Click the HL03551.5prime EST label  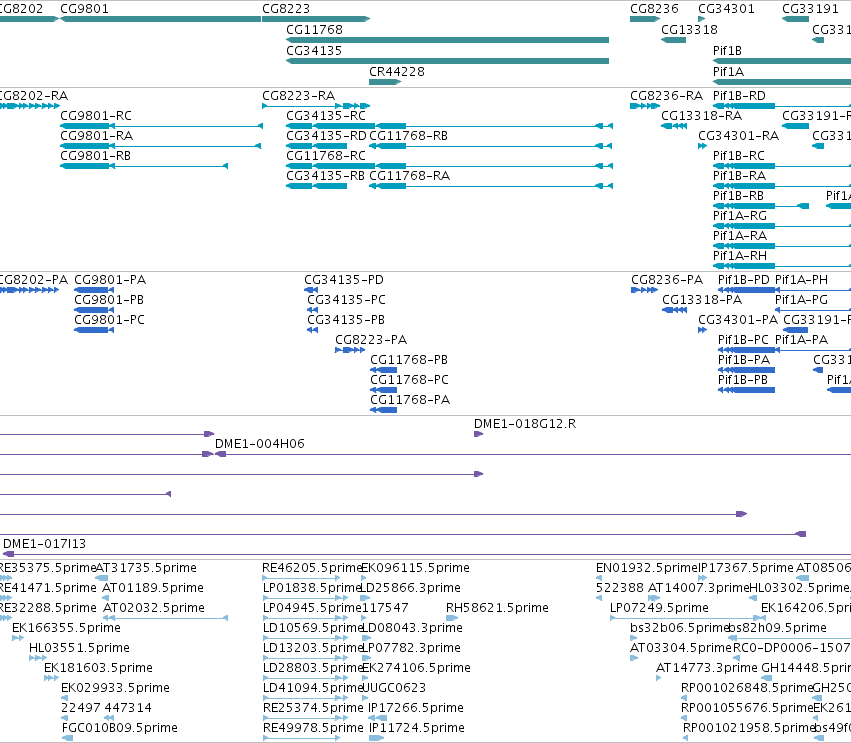(x=79, y=648)
